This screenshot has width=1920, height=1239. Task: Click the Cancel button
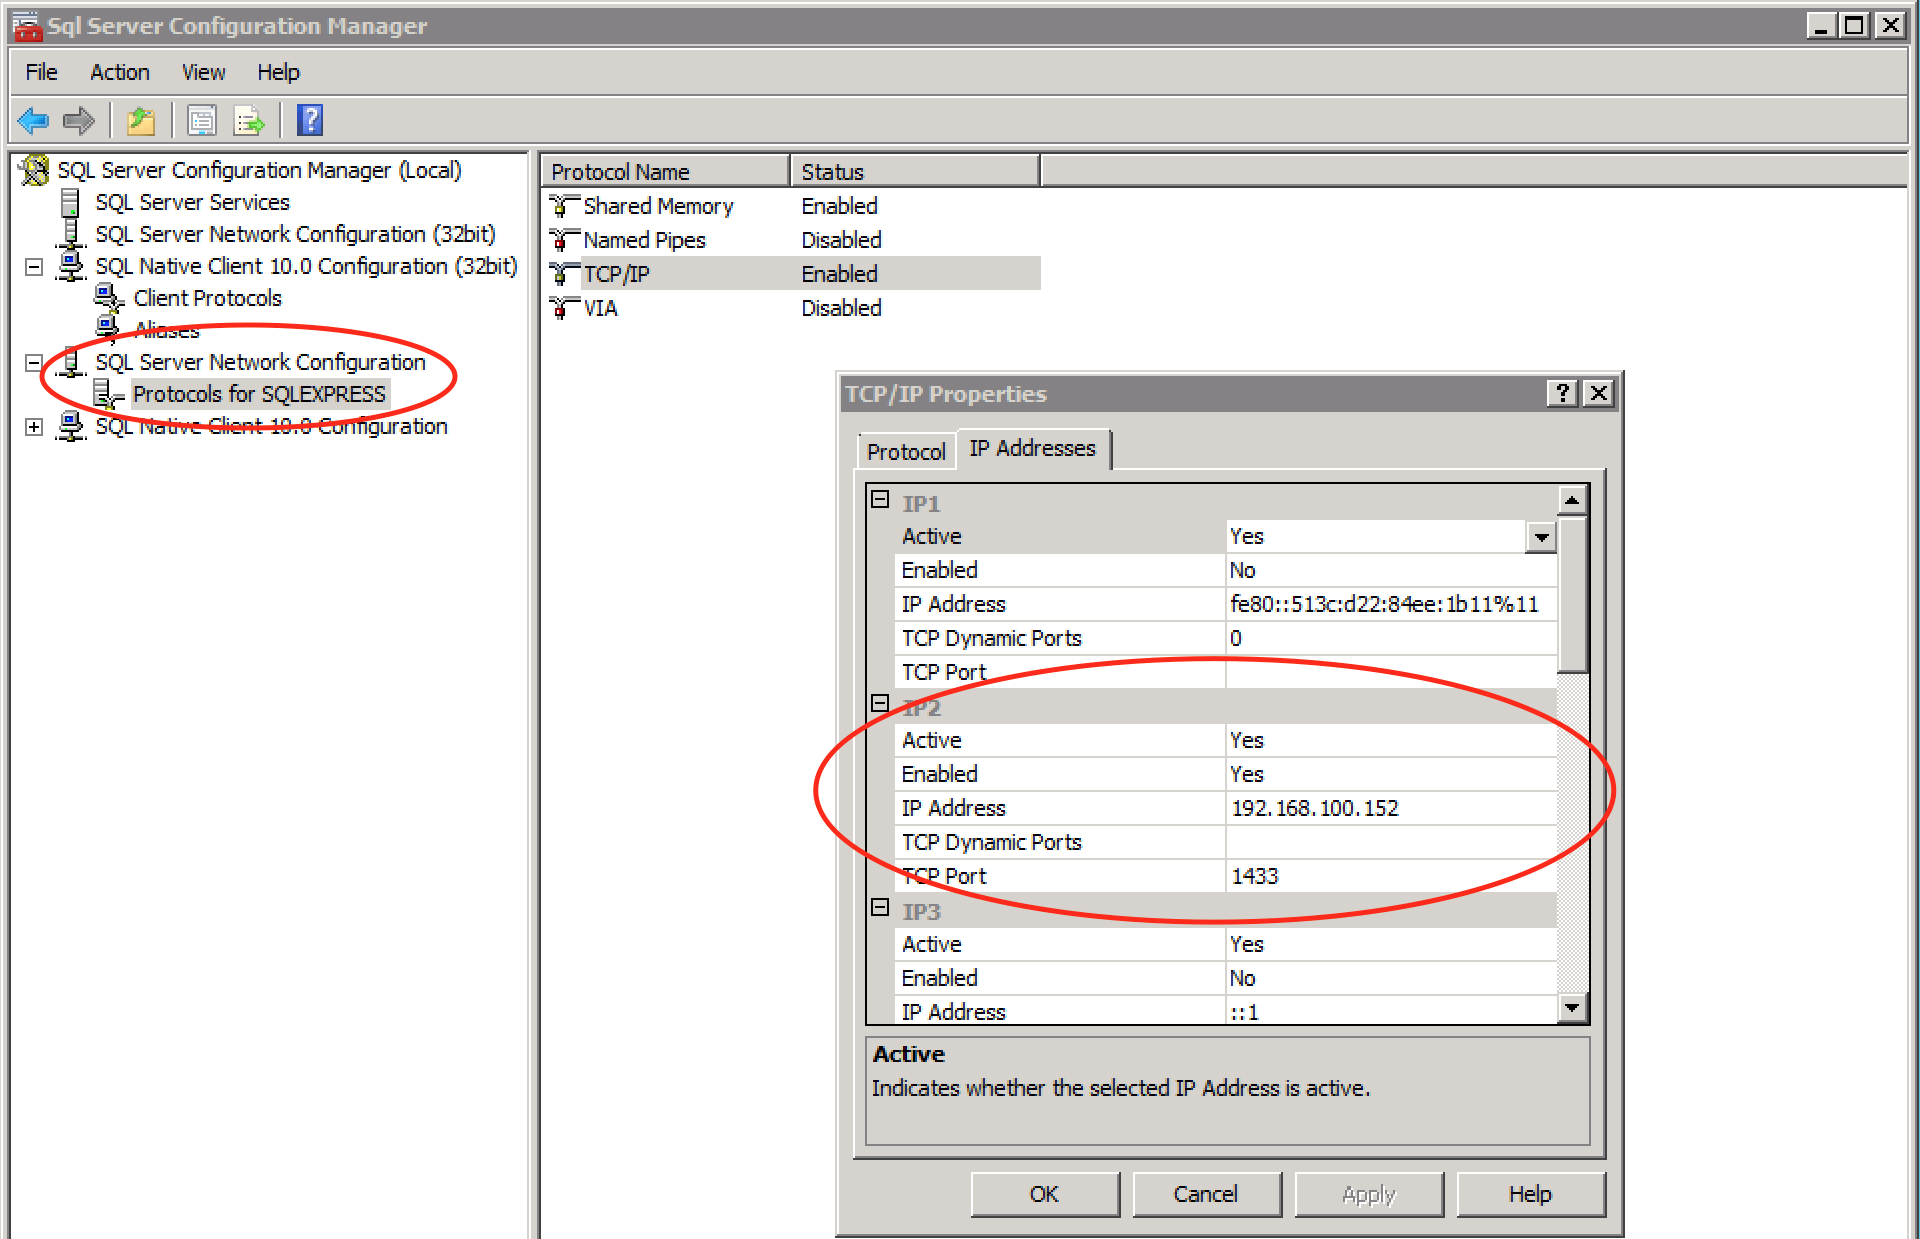1206,1194
